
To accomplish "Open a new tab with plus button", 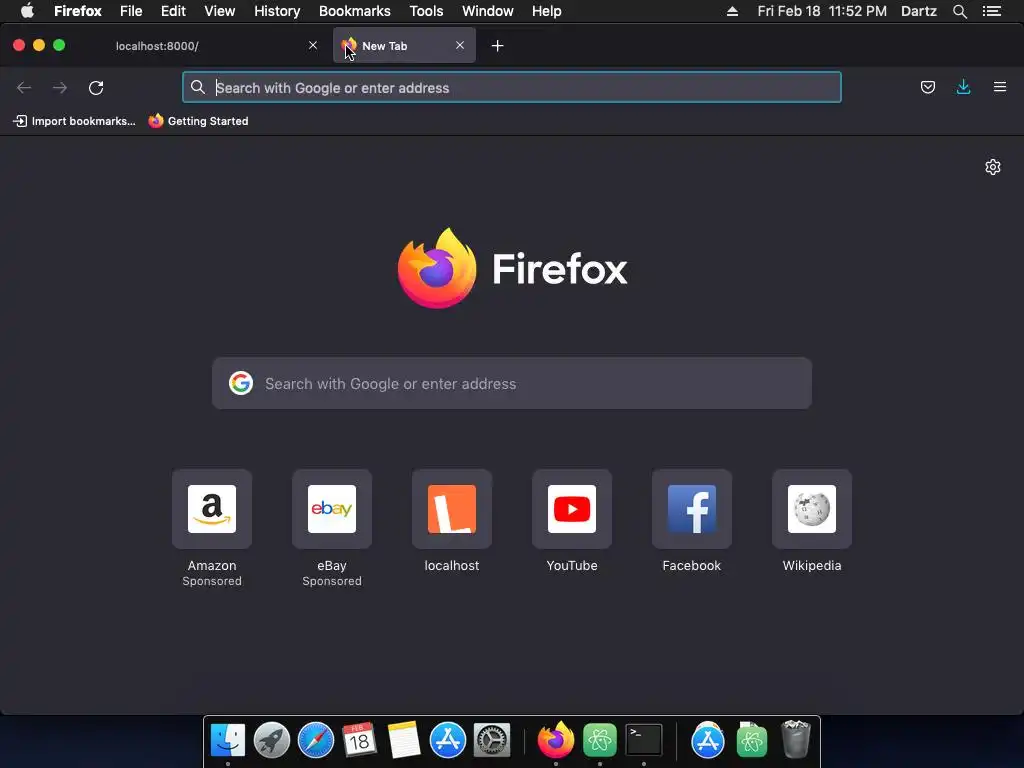I will tap(497, 46).
